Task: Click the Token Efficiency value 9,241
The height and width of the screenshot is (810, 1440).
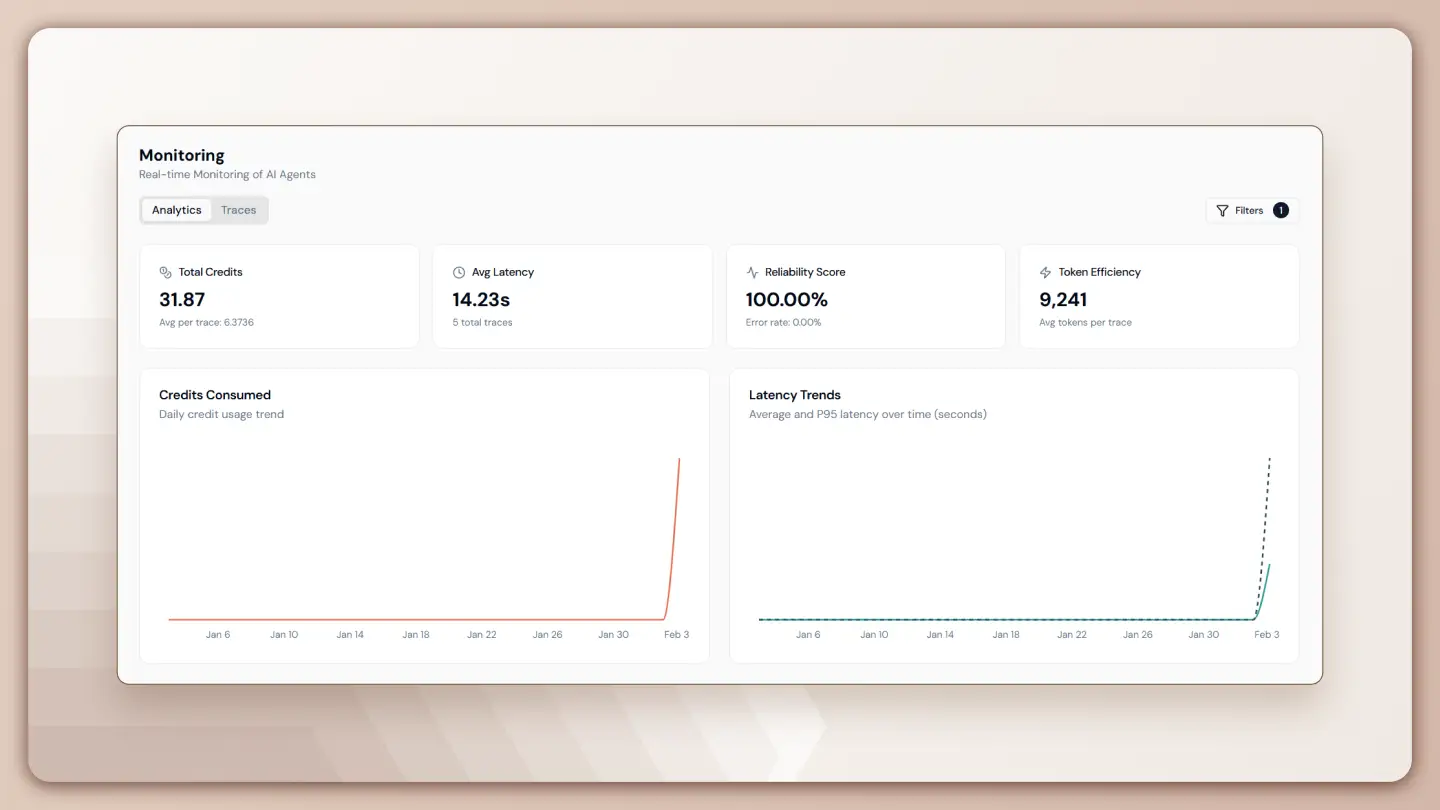Action: (1063, 299)
